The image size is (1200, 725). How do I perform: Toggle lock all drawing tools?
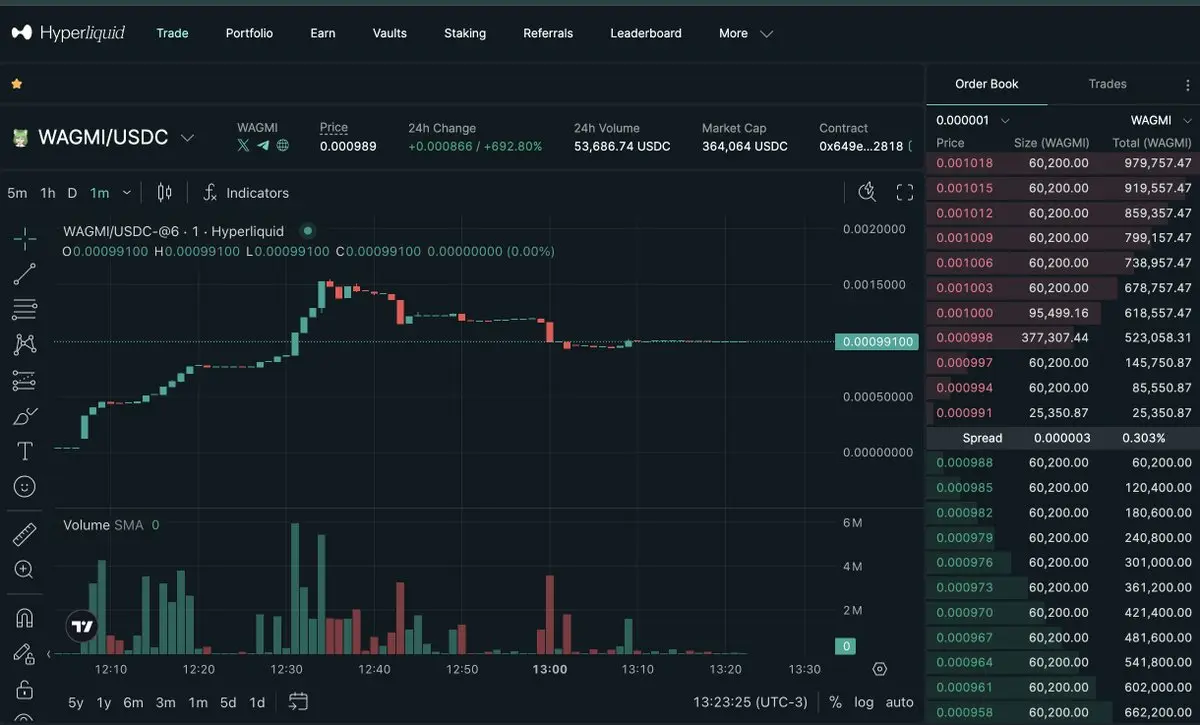tap(25, 690)
